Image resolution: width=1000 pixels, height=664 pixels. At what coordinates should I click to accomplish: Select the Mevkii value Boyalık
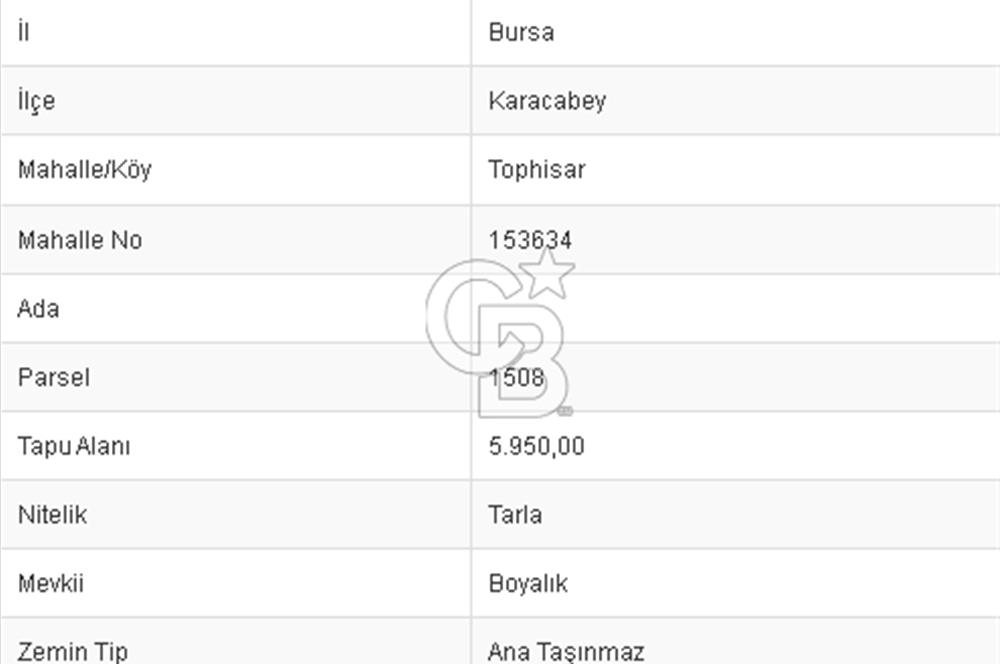[x=528, y=583]
